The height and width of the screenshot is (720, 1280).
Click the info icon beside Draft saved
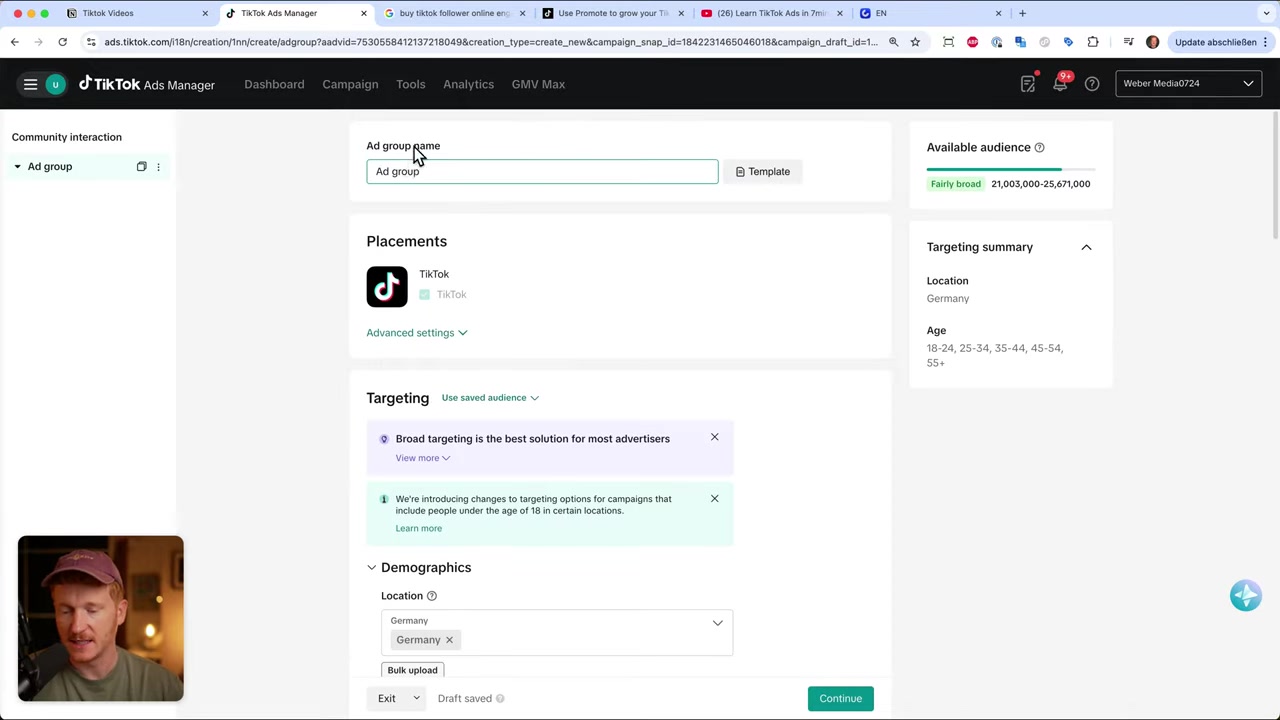[500, 699]
